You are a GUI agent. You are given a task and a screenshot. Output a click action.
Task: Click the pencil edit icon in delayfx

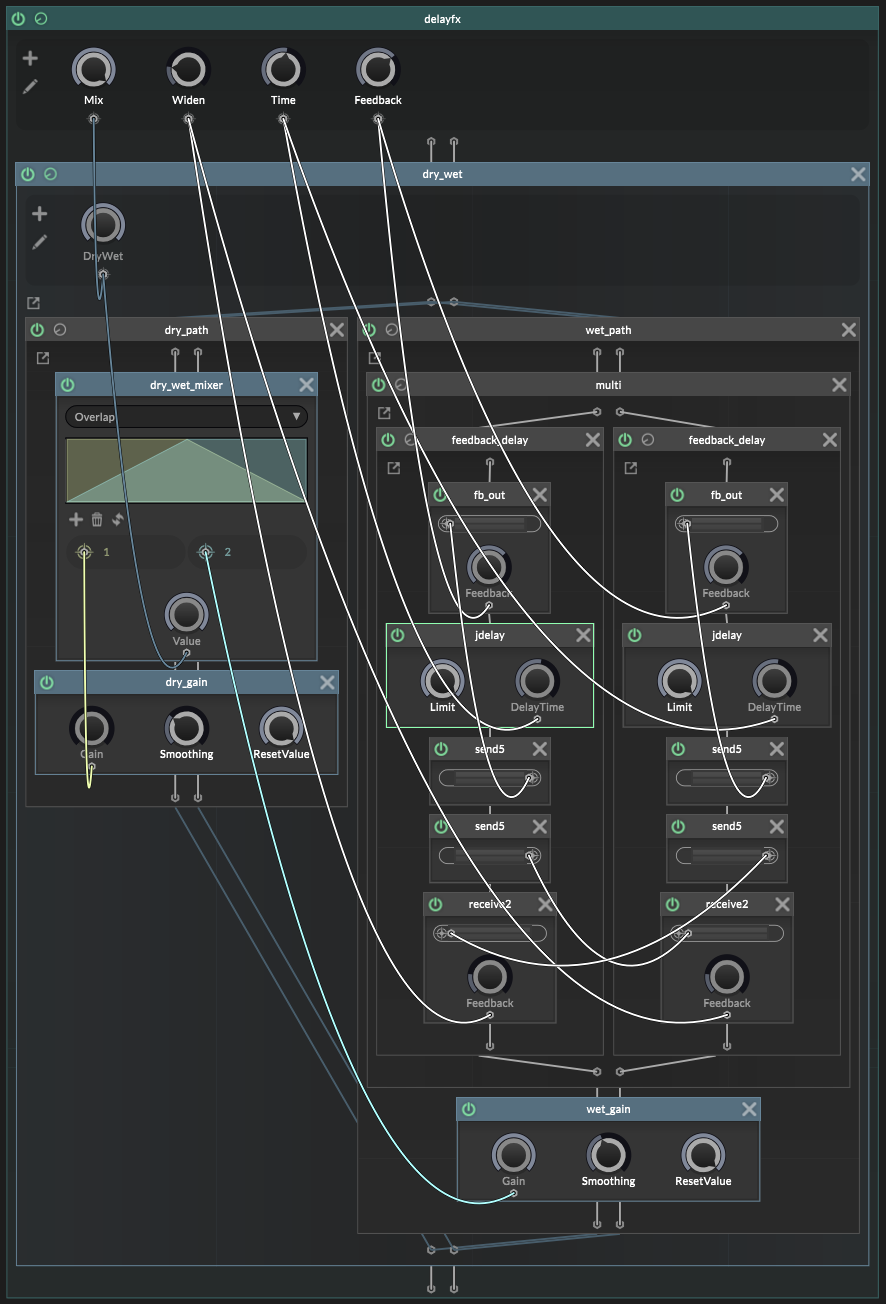coord(30,87)
